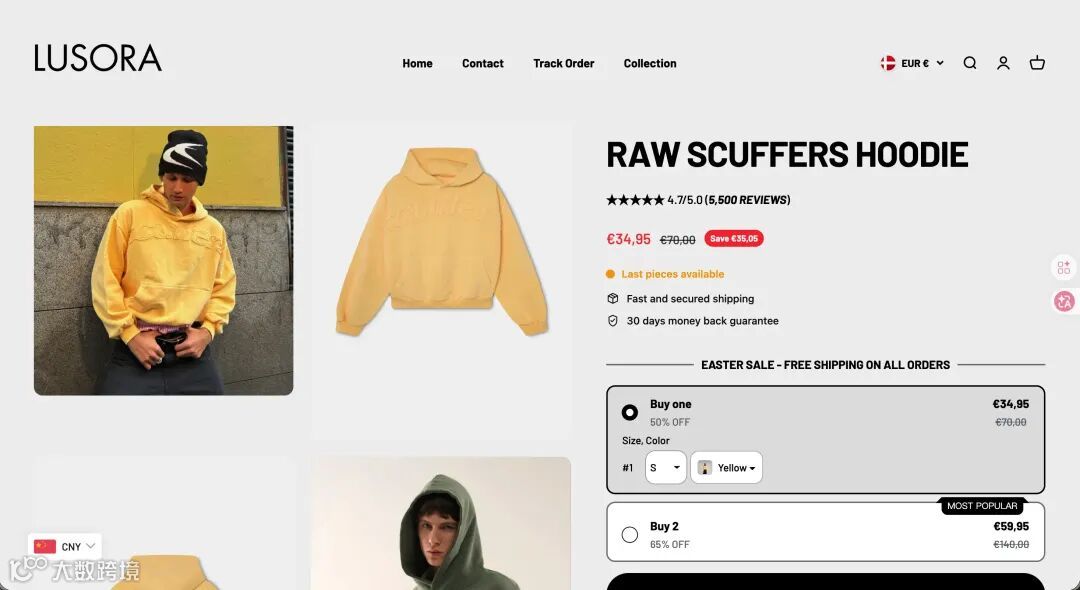Select the Buy 2 radio option

click(x=630, y=535)
